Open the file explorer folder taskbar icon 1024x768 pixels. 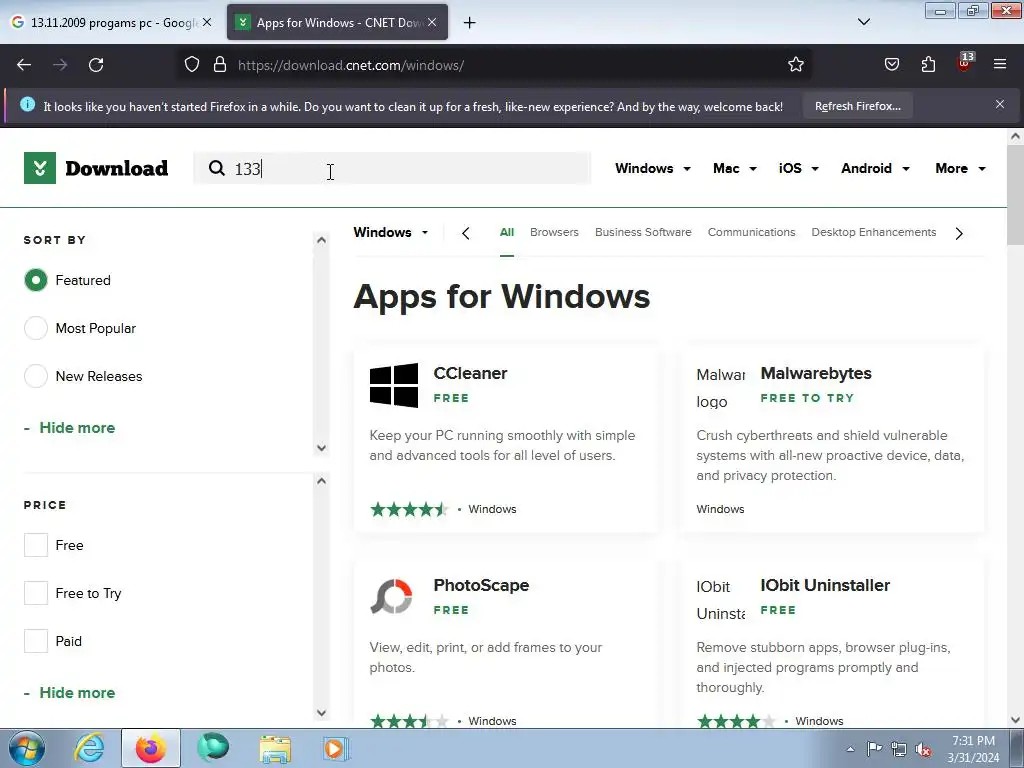275,748
